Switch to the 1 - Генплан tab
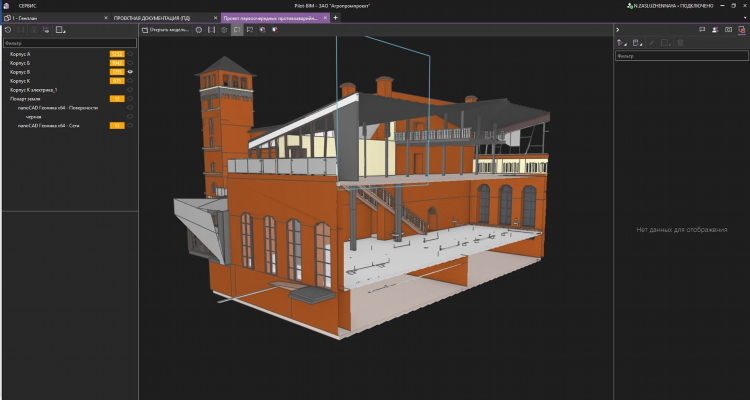Image resolution: width=750 pixels, height=400 pixels. [x=55, y=18]
